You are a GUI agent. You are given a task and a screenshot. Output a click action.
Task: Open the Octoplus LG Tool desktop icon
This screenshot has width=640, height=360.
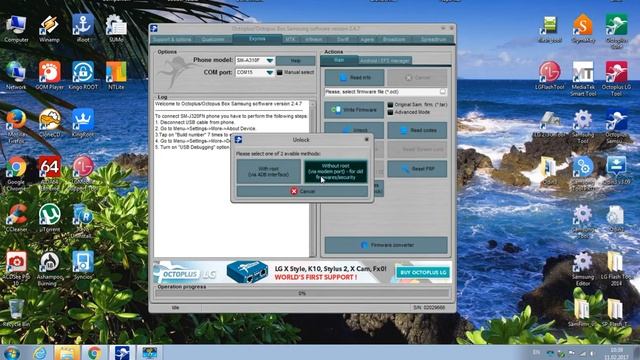(616, 79)
